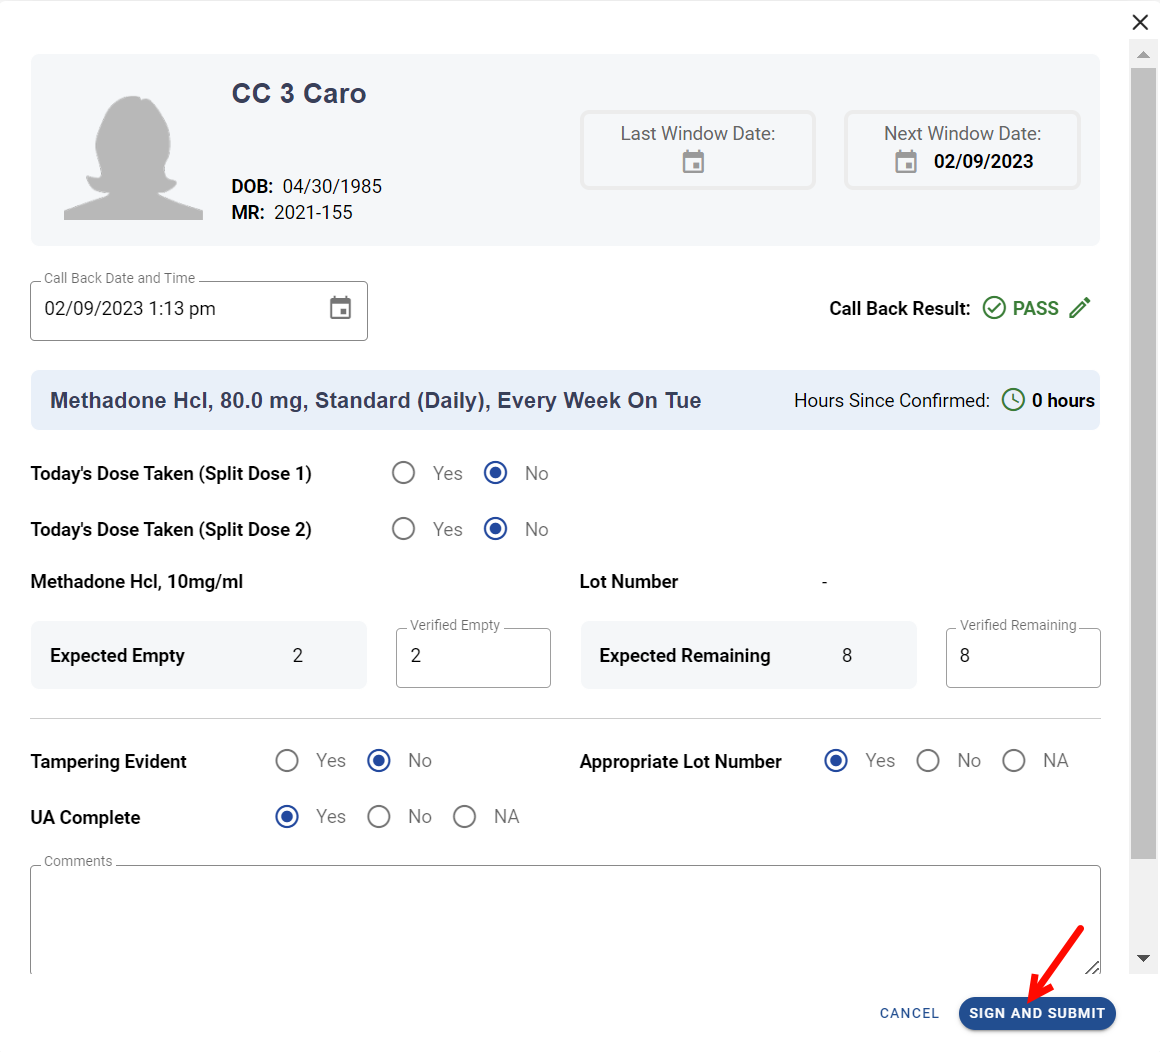1160x1052 pixels.
Task: Click the Next Window Date calendar icon
Action: (x=906, y=162)
